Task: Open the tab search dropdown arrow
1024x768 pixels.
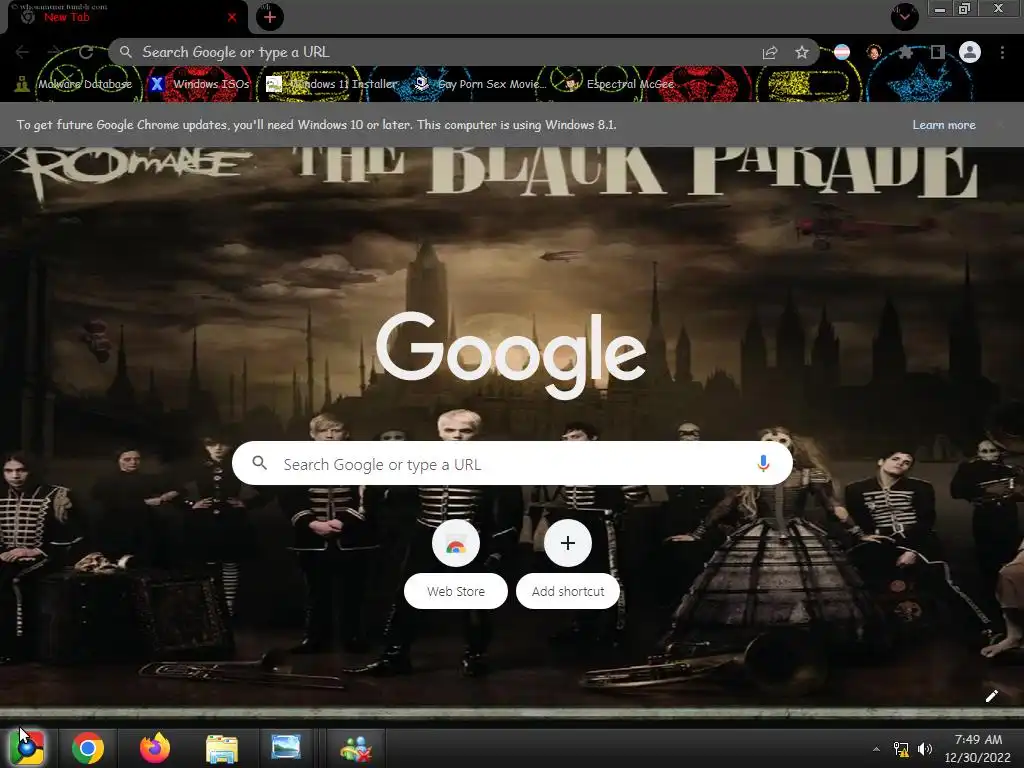Action: pos(904,16)
